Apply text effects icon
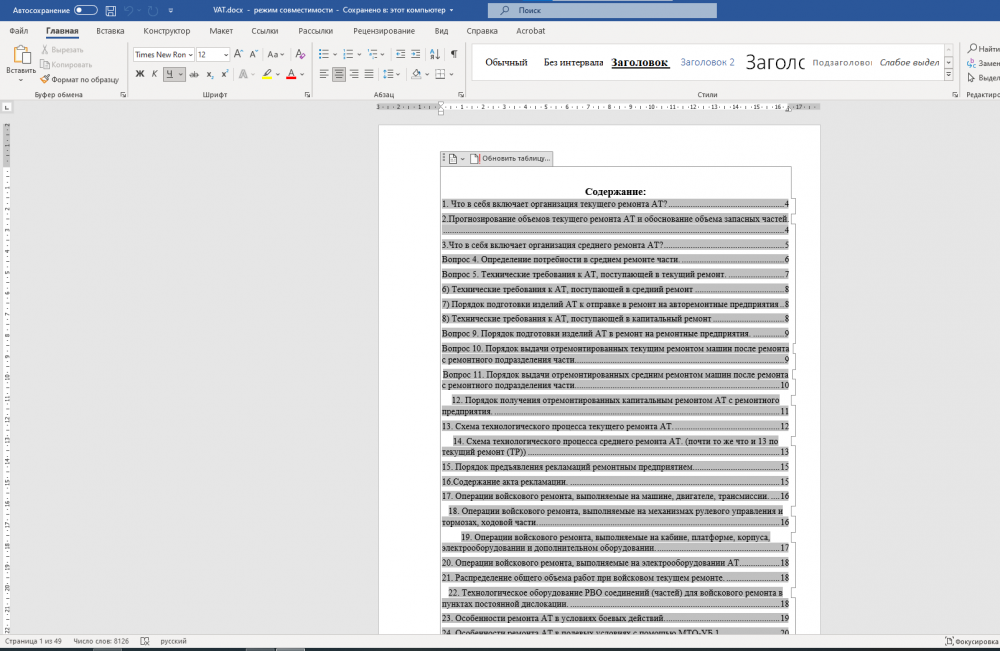This screenshot has width=1000, height=651. pyautogui.click(x=243, y=74)
